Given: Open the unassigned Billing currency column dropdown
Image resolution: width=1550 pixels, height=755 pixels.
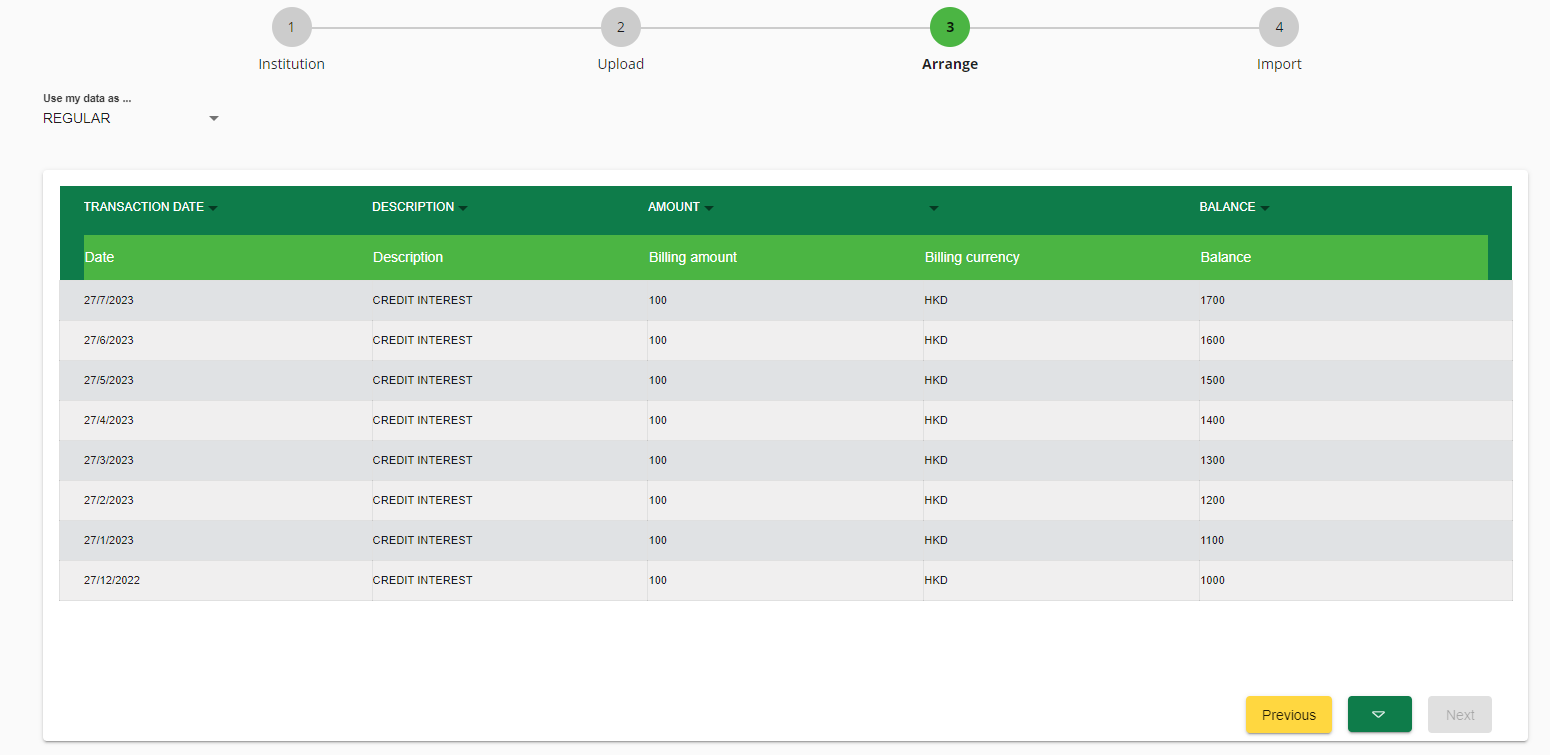Looking at the screenshot, I should point(933,208).
